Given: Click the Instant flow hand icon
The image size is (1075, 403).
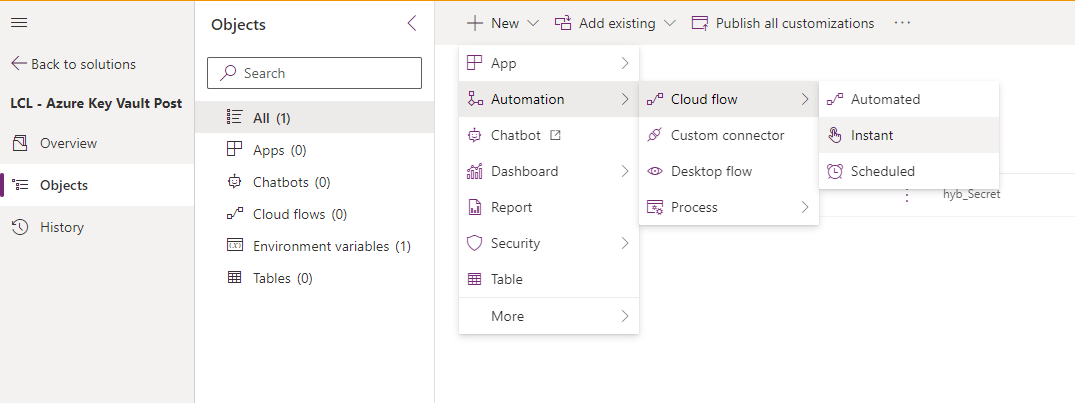Looking at the screenshot, I should [834, 135].
